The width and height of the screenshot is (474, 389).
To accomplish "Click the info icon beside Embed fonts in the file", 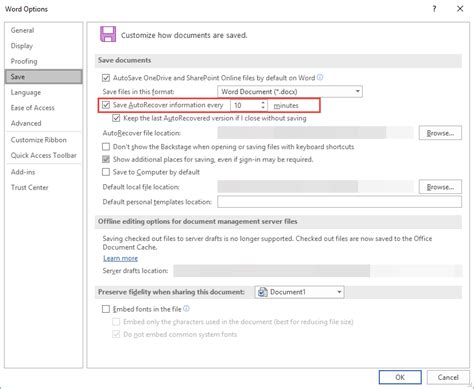I will click(x=186, y=309).
